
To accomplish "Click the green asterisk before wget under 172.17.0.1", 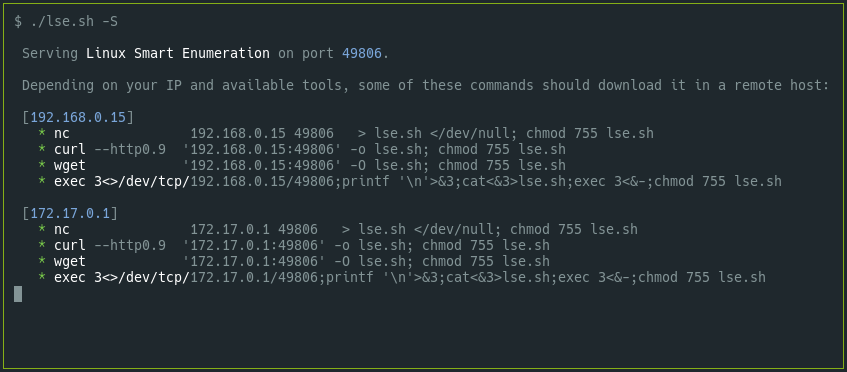I will tap(42, 261).
